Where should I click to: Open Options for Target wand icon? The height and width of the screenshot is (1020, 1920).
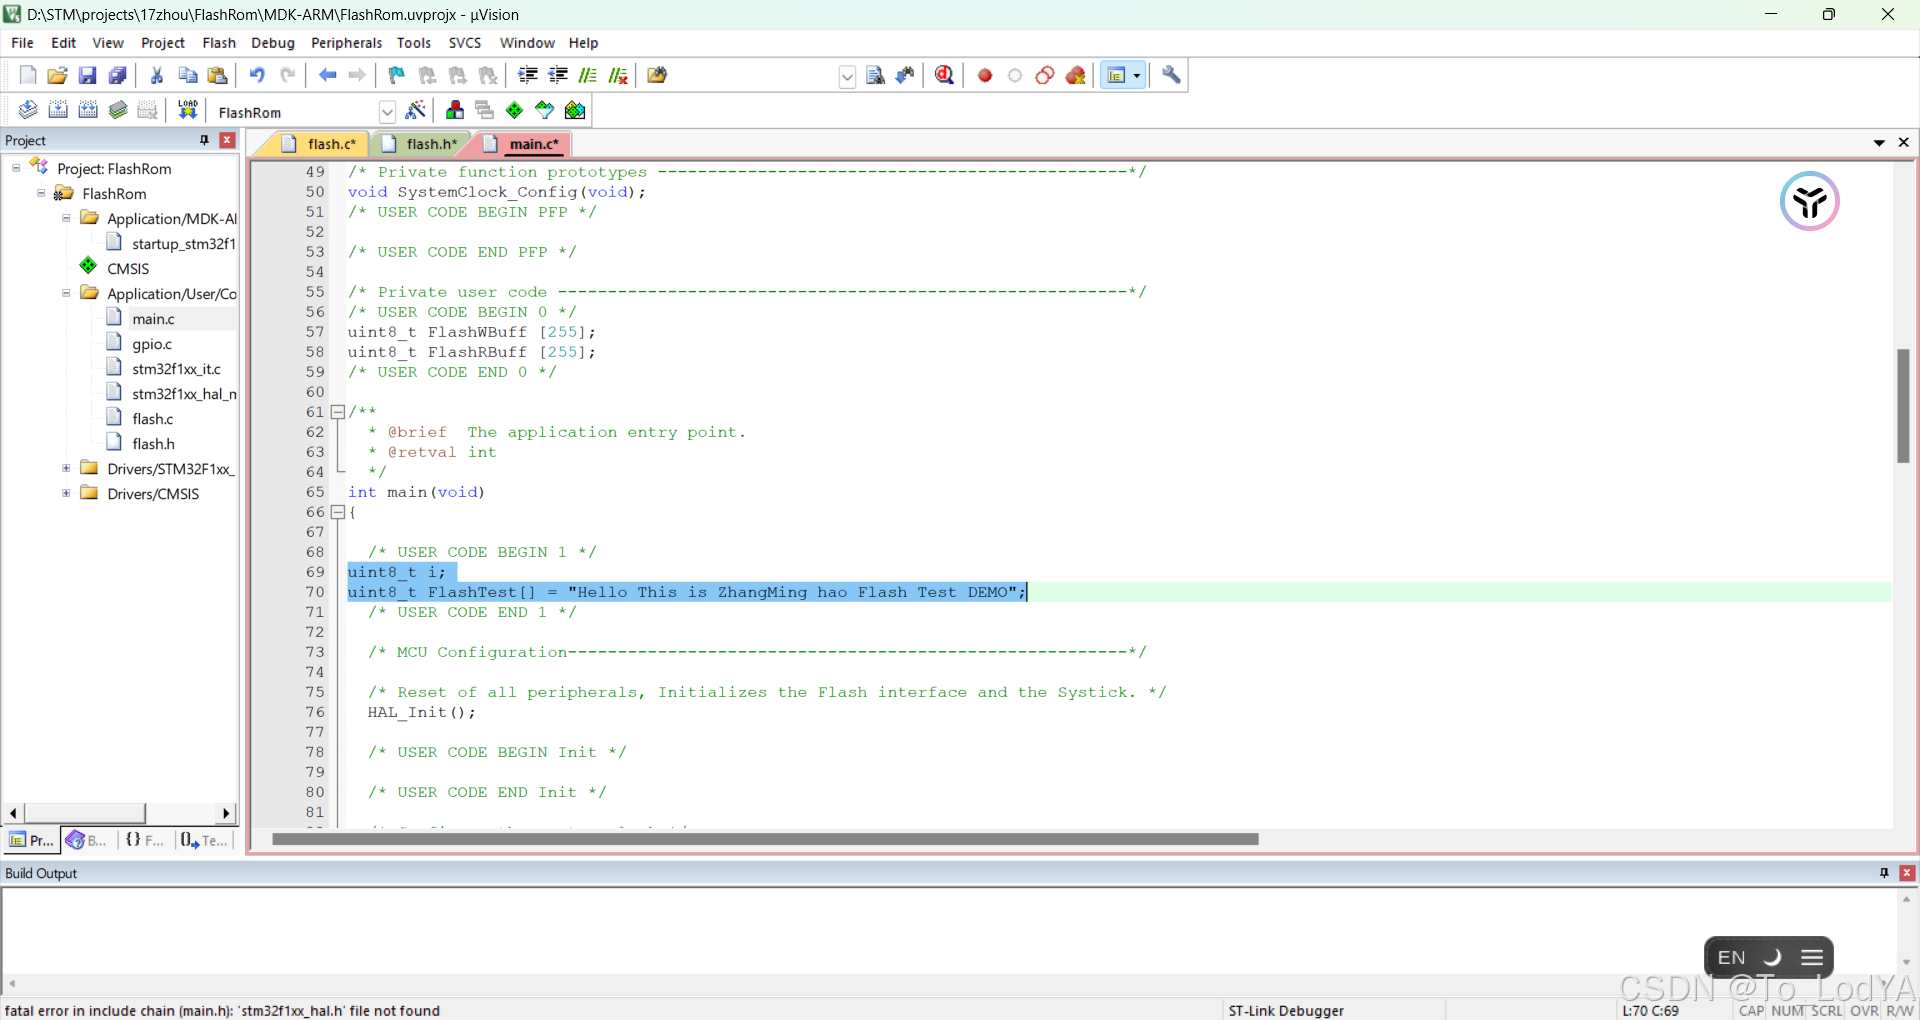(x=416, y=110)
